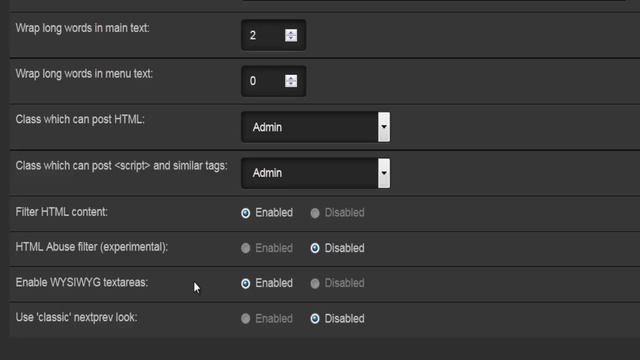Image resolution: width=640 pixels, height=360 pixels.
Task: Click 'HTML Abuse filter (experimental):' label
Action: [92, 247]
